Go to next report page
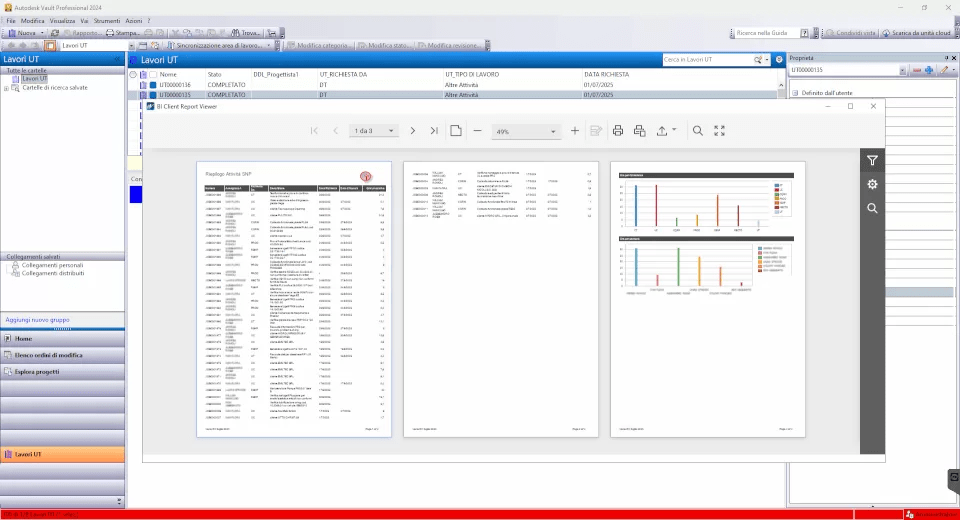Image resolution: width=960 pixels, height=520 pixels. (413, 130)
